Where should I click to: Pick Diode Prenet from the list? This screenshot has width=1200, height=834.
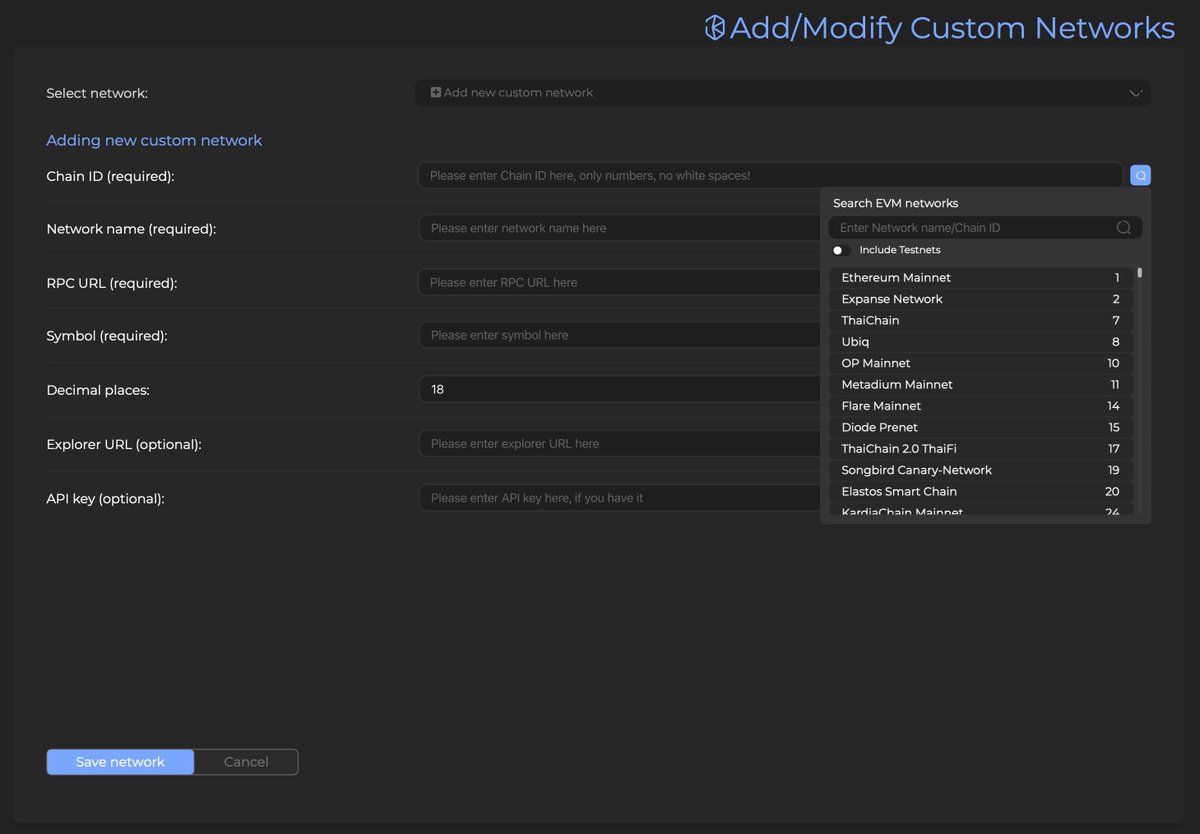(981, 427)
